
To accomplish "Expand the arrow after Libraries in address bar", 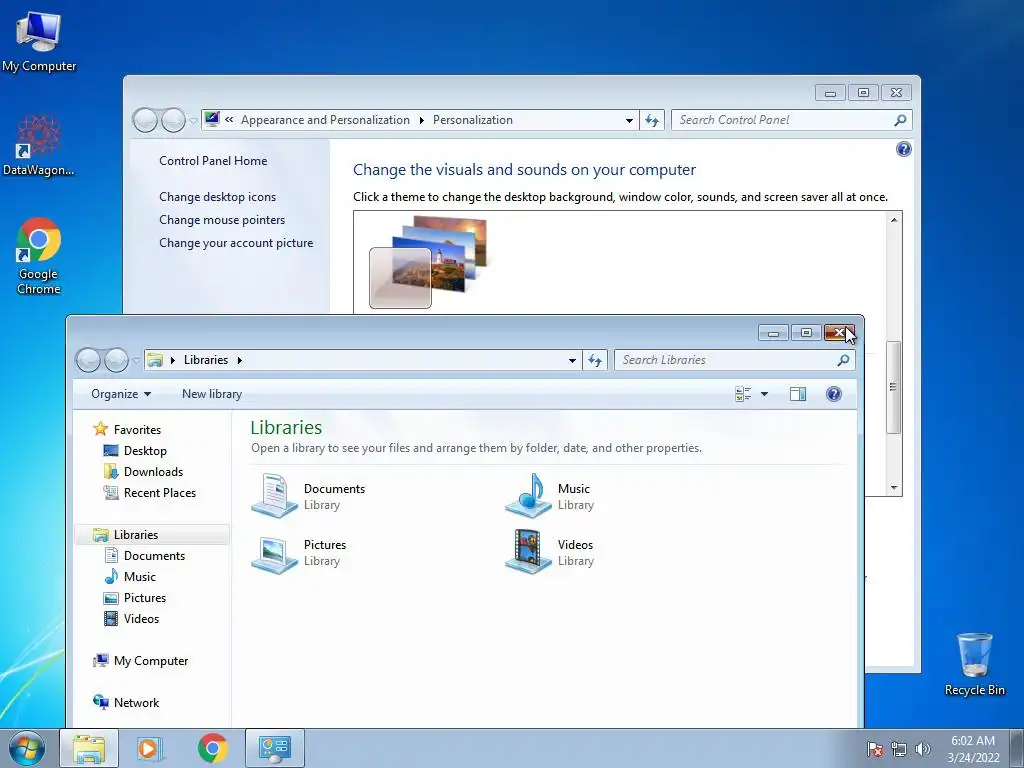I will coord(240,360).
